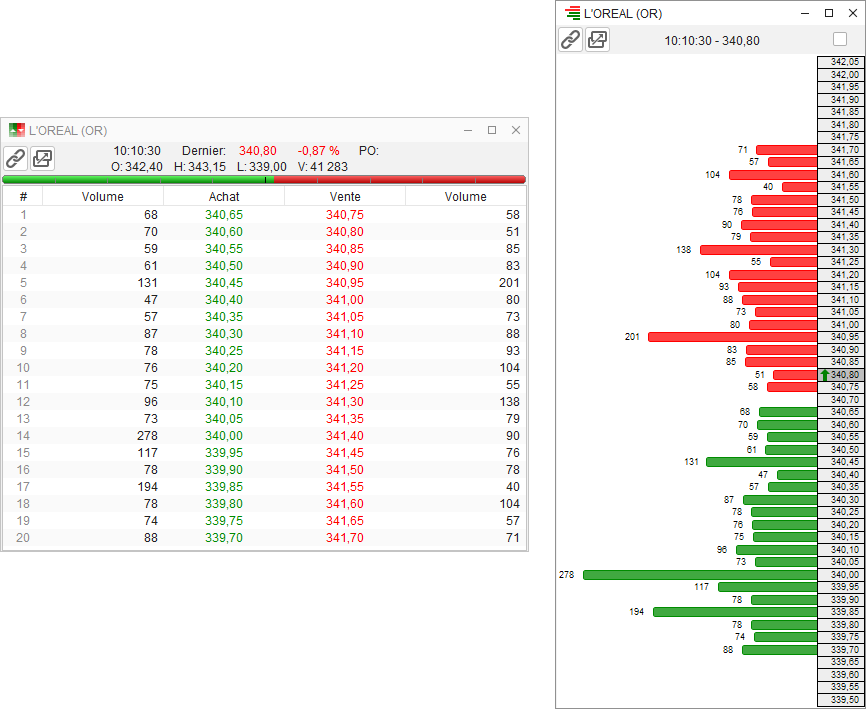This screenshot has width=866, height=709.
Task: Click the Dernier value 340,80
Action: 257,151
